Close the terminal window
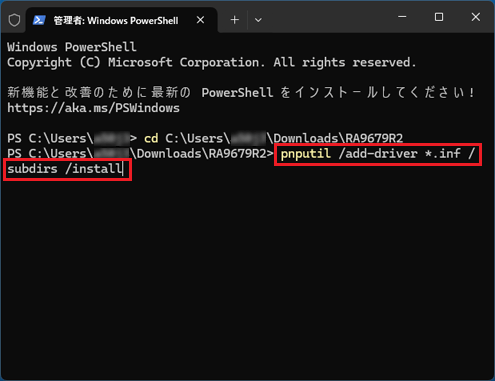 [476, 17]
